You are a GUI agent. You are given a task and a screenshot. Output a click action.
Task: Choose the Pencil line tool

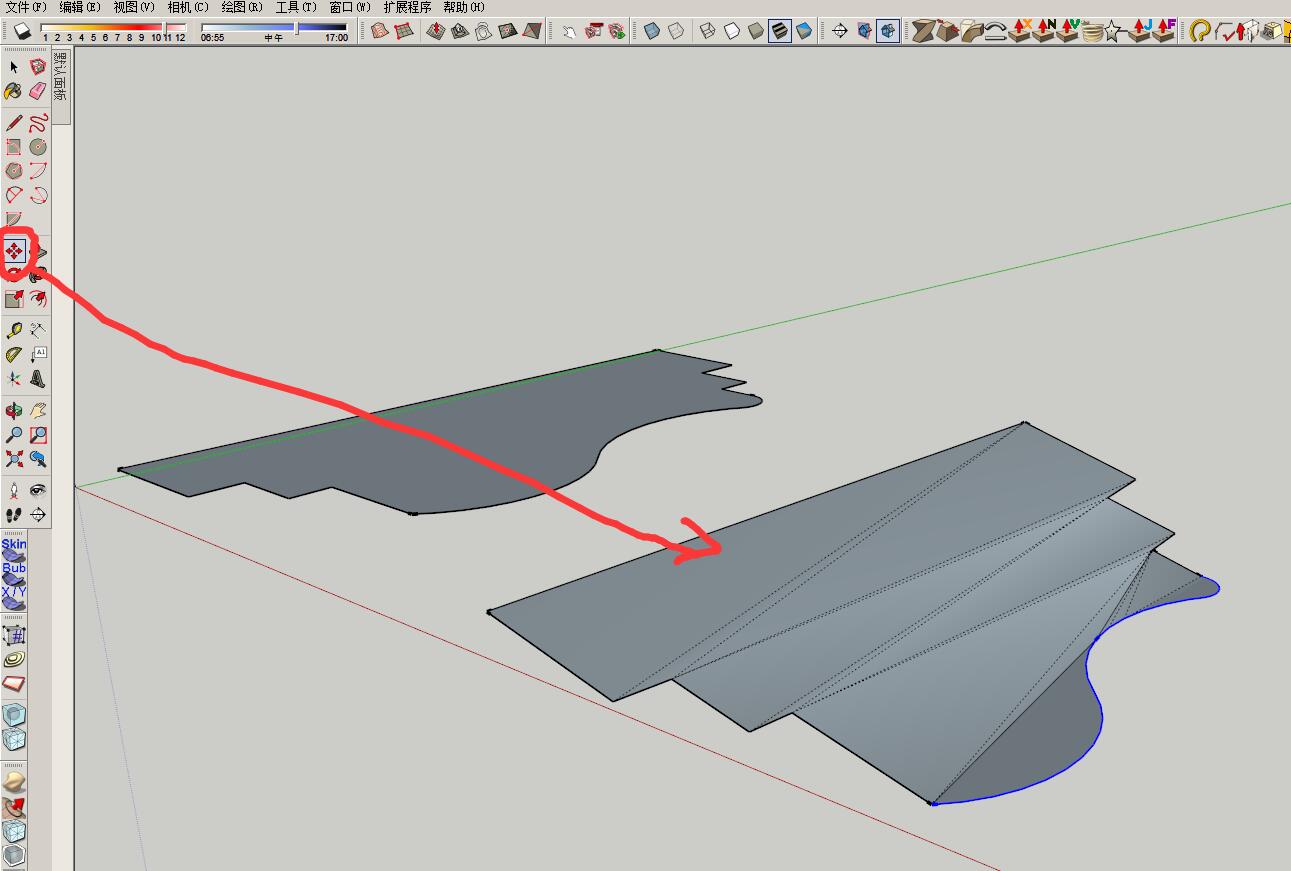(x=14, y=123)
